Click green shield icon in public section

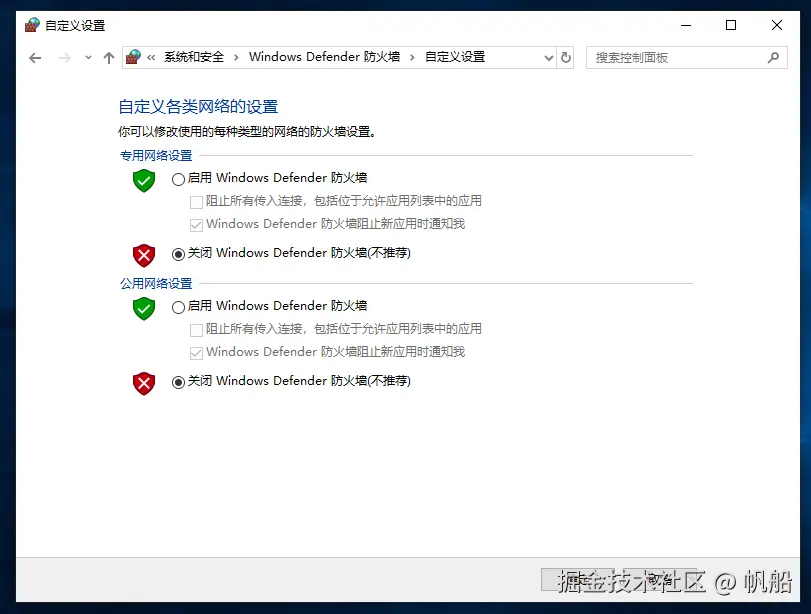(144, 309)
